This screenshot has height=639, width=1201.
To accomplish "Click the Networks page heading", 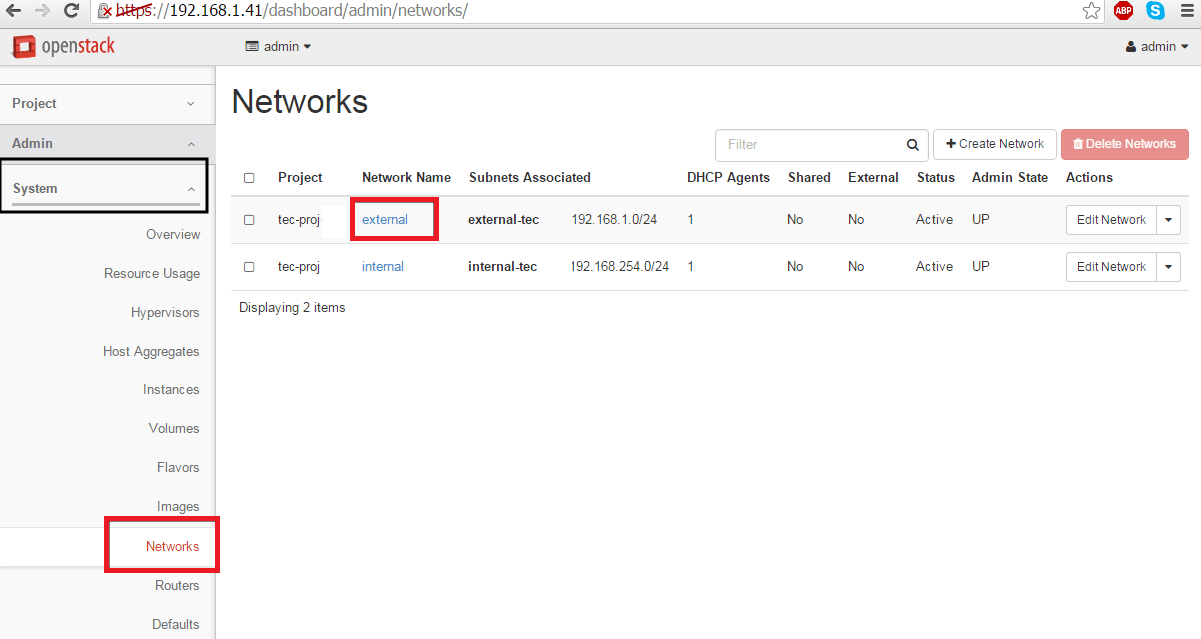I will (x=300, y=102).
